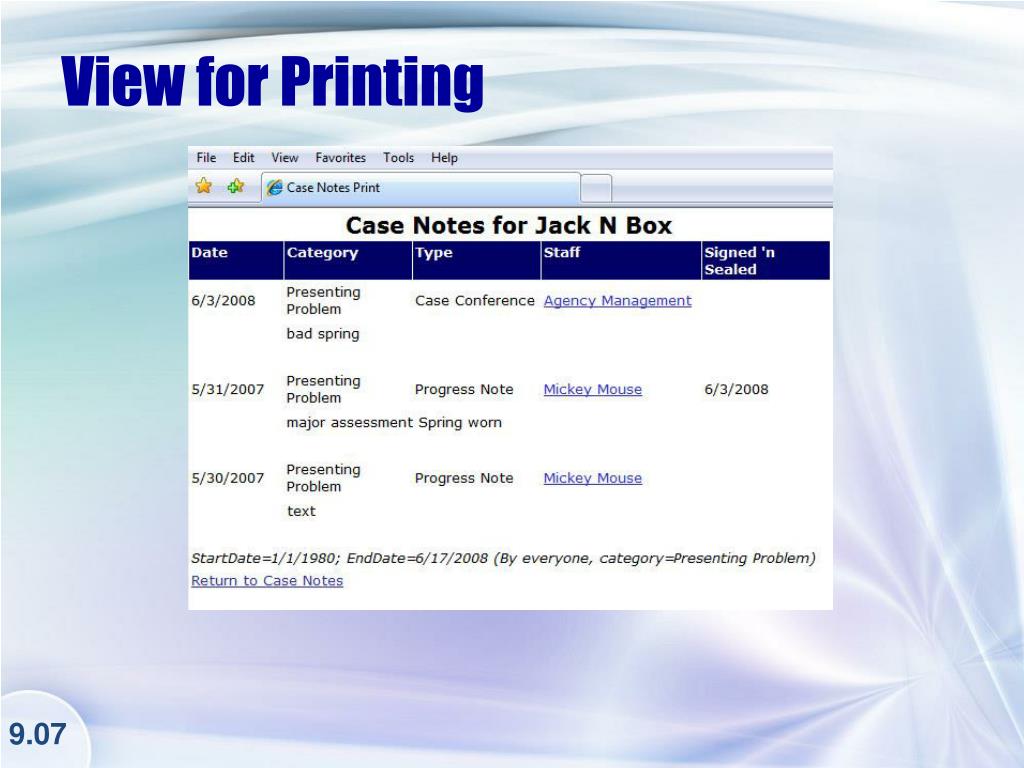The height and width of the screenshot is (768, 1024).
Task: Select the 6/3/2008 date in first row
Action: pos(223,300)
